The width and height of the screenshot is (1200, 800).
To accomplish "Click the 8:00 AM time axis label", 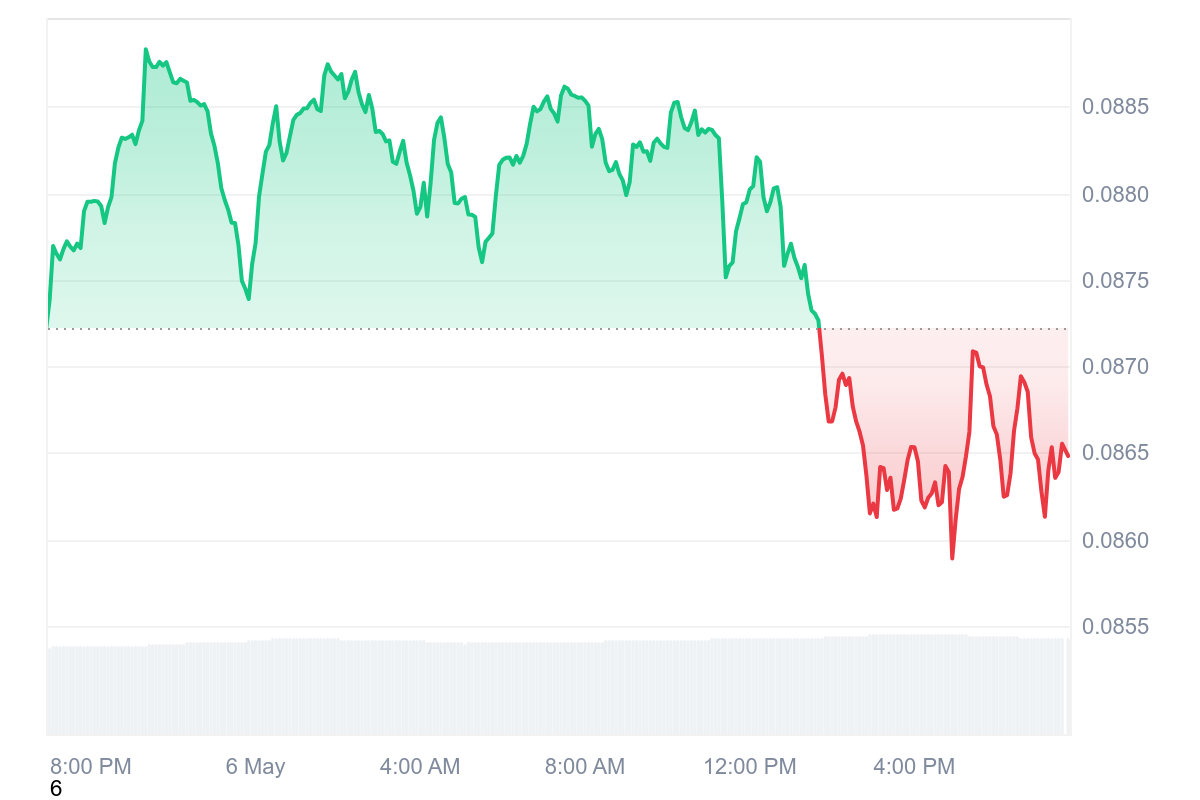I will 585,767.
